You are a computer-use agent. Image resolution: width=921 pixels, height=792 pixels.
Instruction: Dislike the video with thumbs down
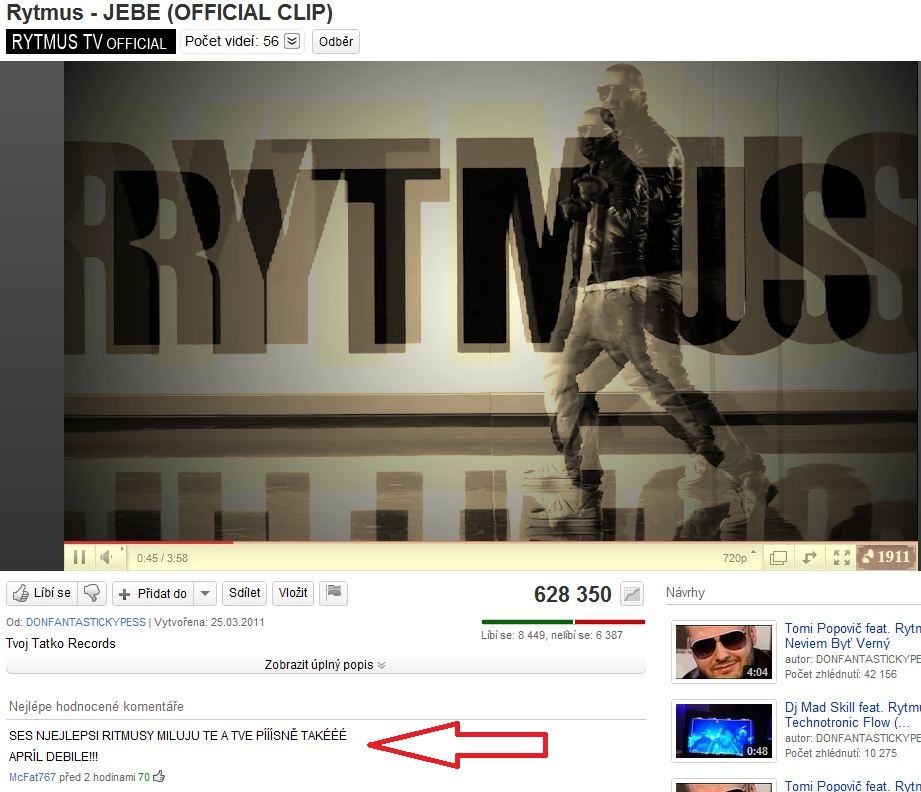point(92,593)
